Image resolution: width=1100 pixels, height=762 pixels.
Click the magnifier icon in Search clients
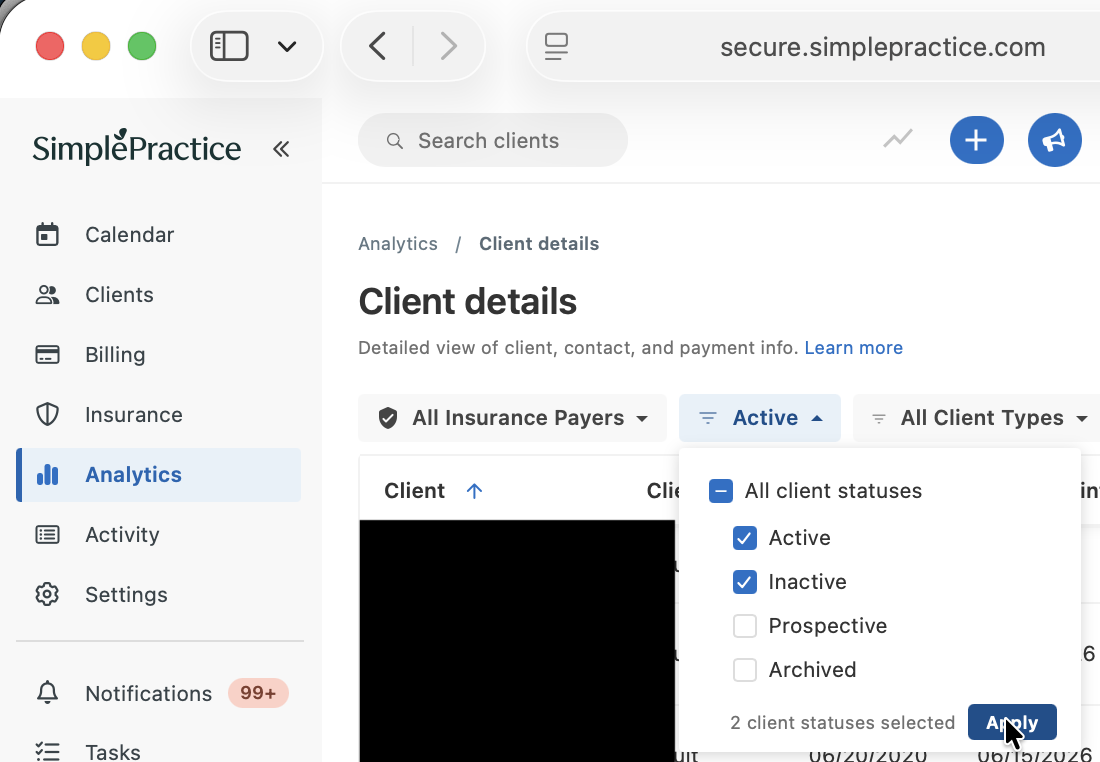[395, 141]
